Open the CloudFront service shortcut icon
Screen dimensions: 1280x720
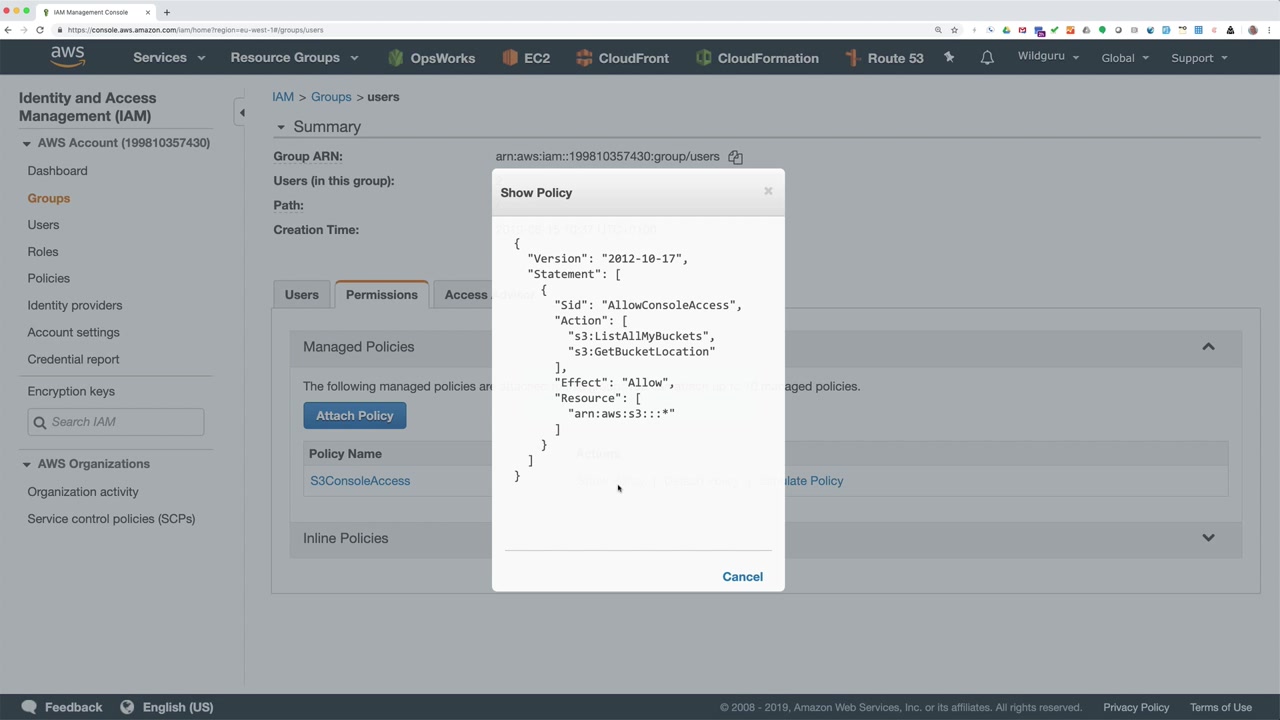click(x=585, y=58)
